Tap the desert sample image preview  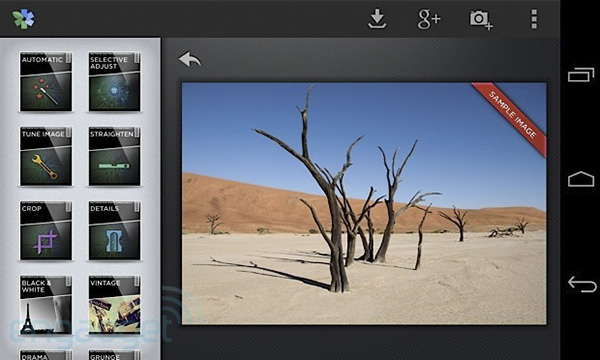pos(364,204)
